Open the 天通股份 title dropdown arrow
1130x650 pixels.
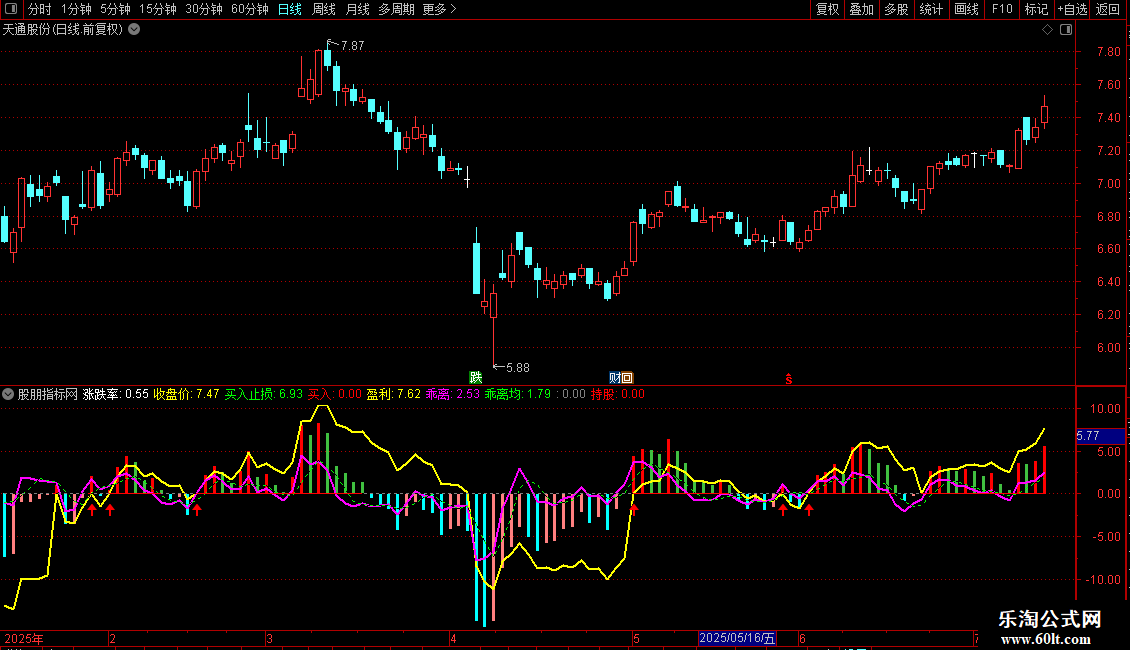pos(134,30)
